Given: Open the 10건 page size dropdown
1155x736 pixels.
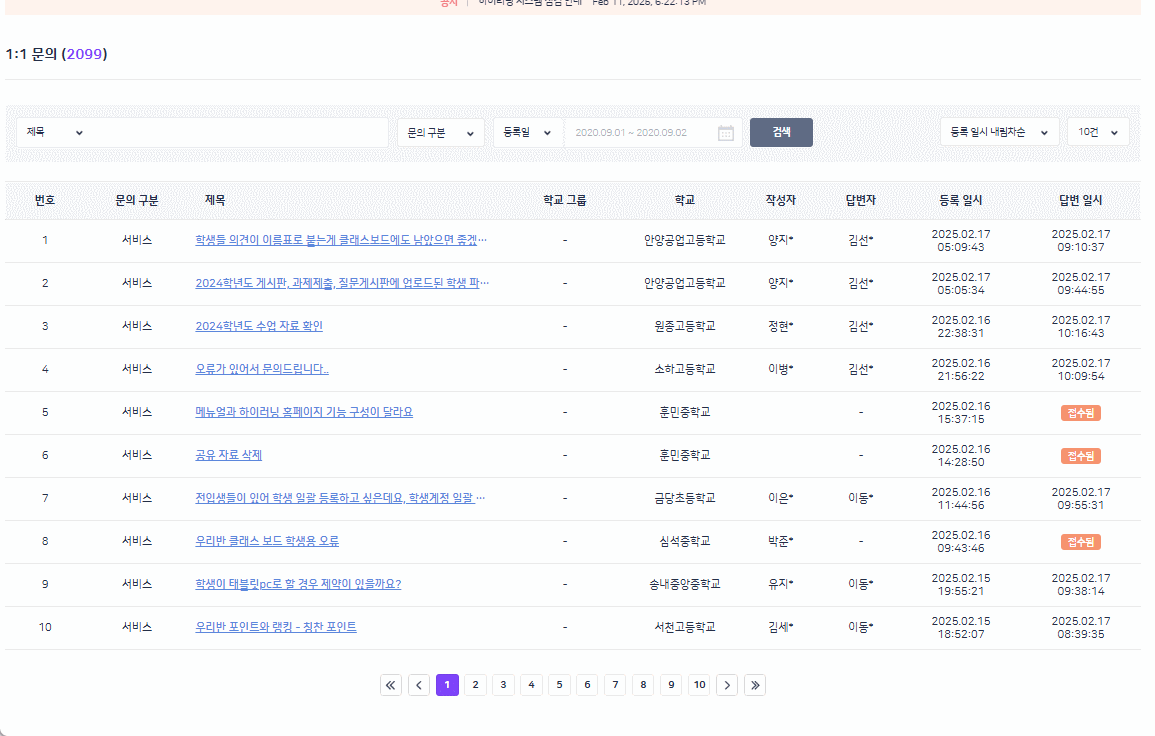Looking at the screenshot, I should pyautogui.click(x=1098, y=132).
